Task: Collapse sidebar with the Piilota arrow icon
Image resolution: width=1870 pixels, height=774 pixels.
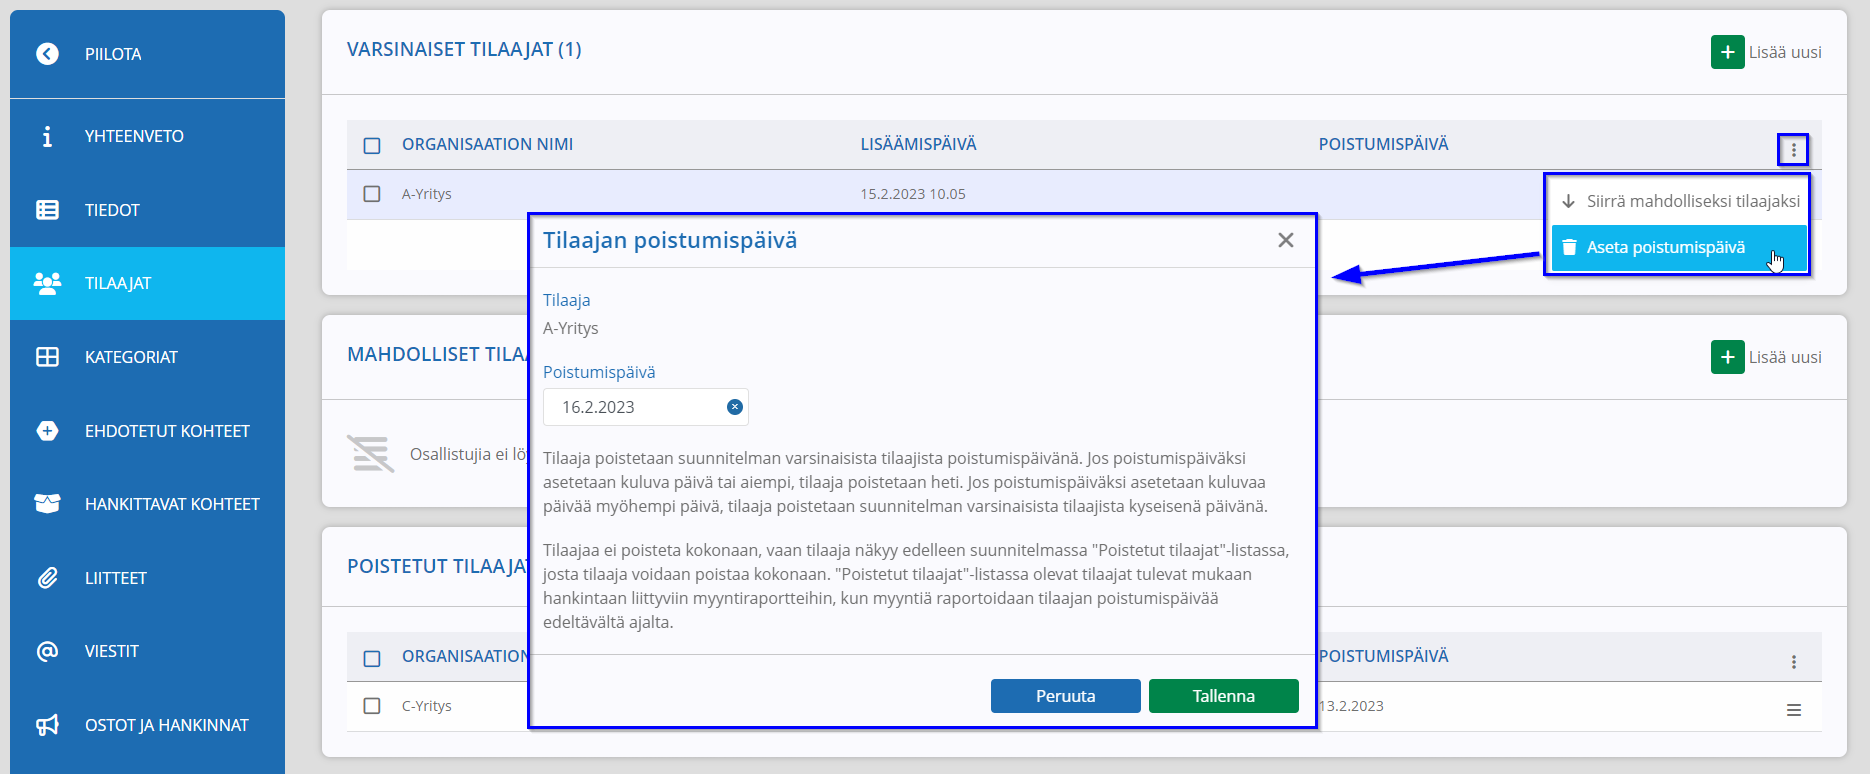Action: pos(47,54)
